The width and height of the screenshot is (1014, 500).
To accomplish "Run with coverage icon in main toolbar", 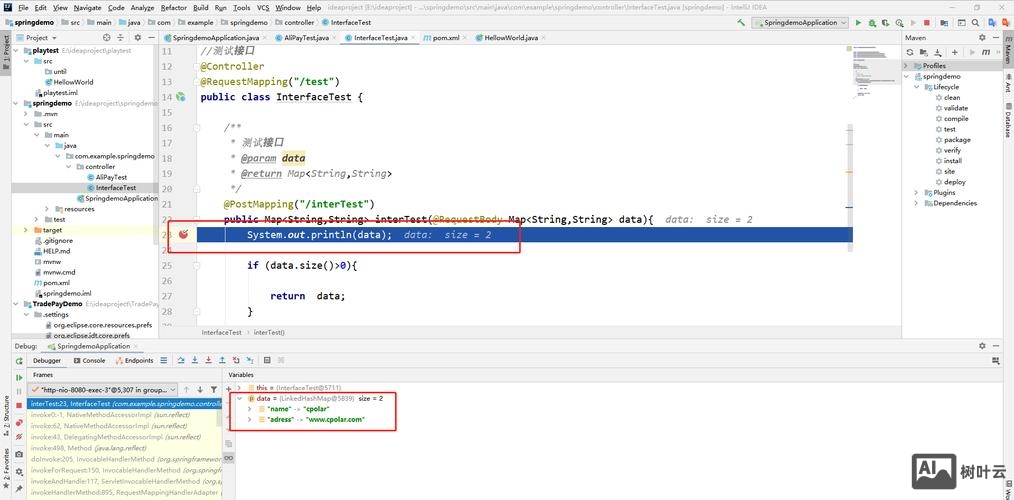I will click(x=885, y=23).
